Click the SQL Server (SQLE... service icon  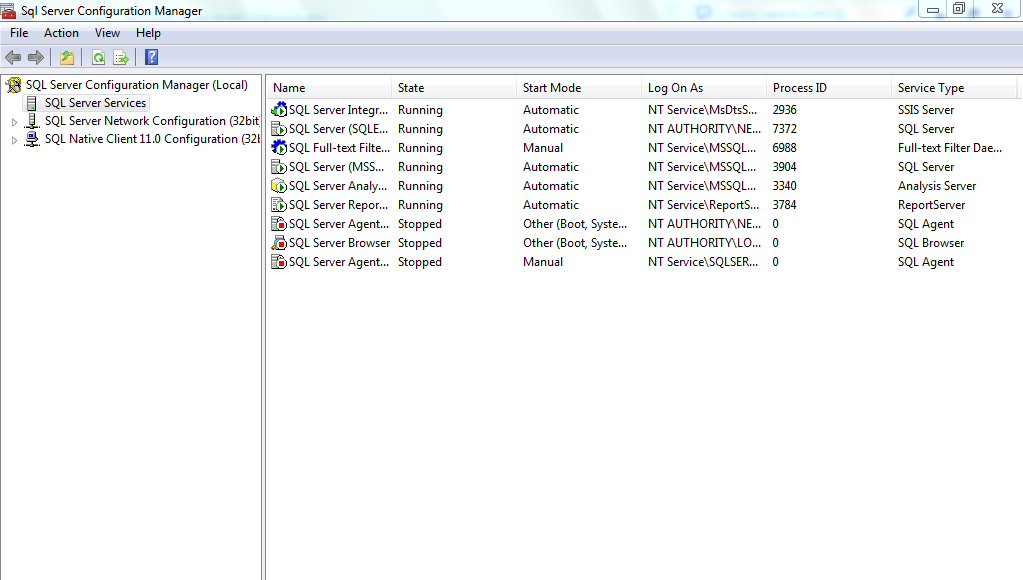click(279, 129)
